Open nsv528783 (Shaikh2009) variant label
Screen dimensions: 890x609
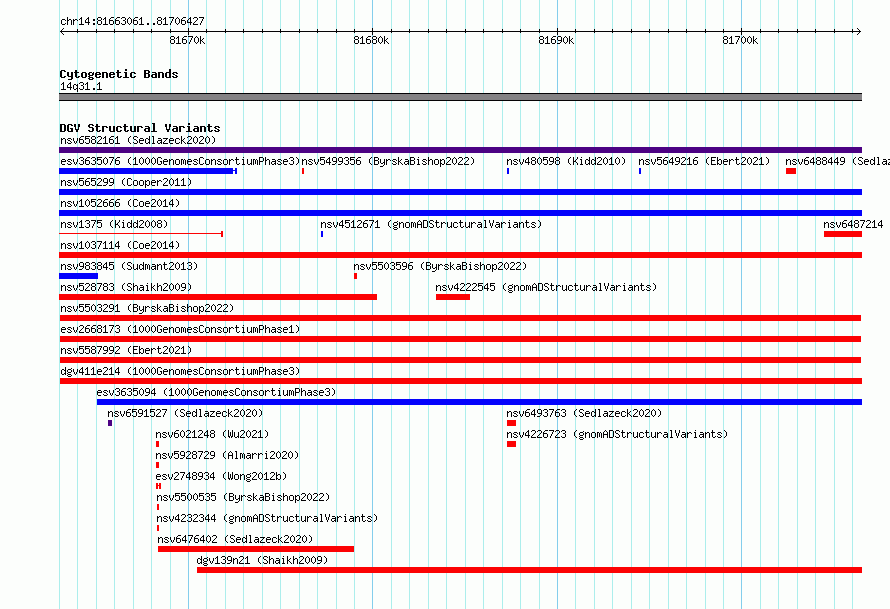126,287
